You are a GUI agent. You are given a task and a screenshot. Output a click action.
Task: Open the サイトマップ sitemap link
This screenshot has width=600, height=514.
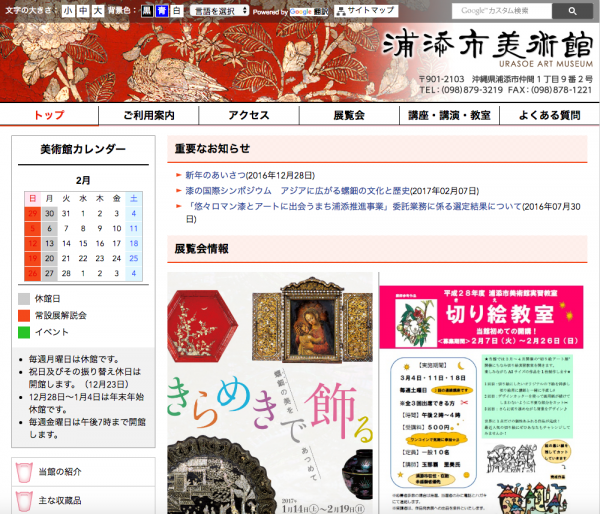(x=366, y=11)
